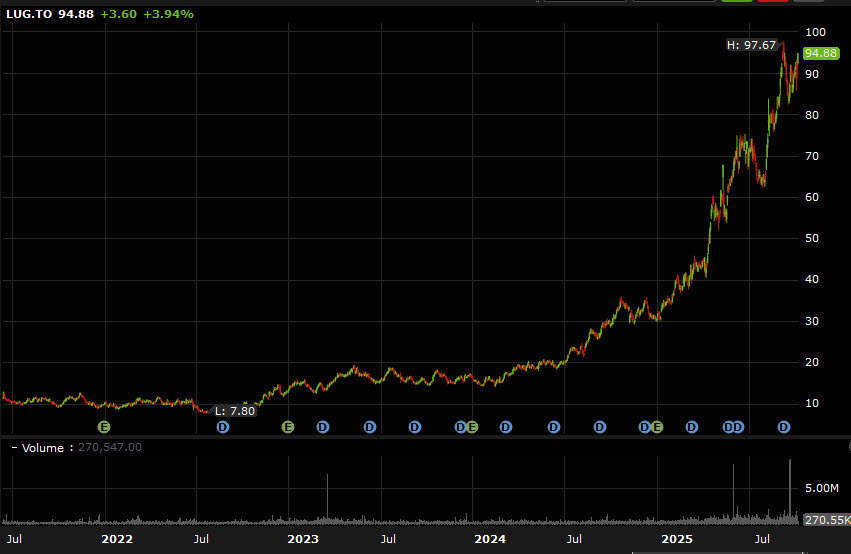Open the earnings marker at start of 2025

tap(657, 427)
